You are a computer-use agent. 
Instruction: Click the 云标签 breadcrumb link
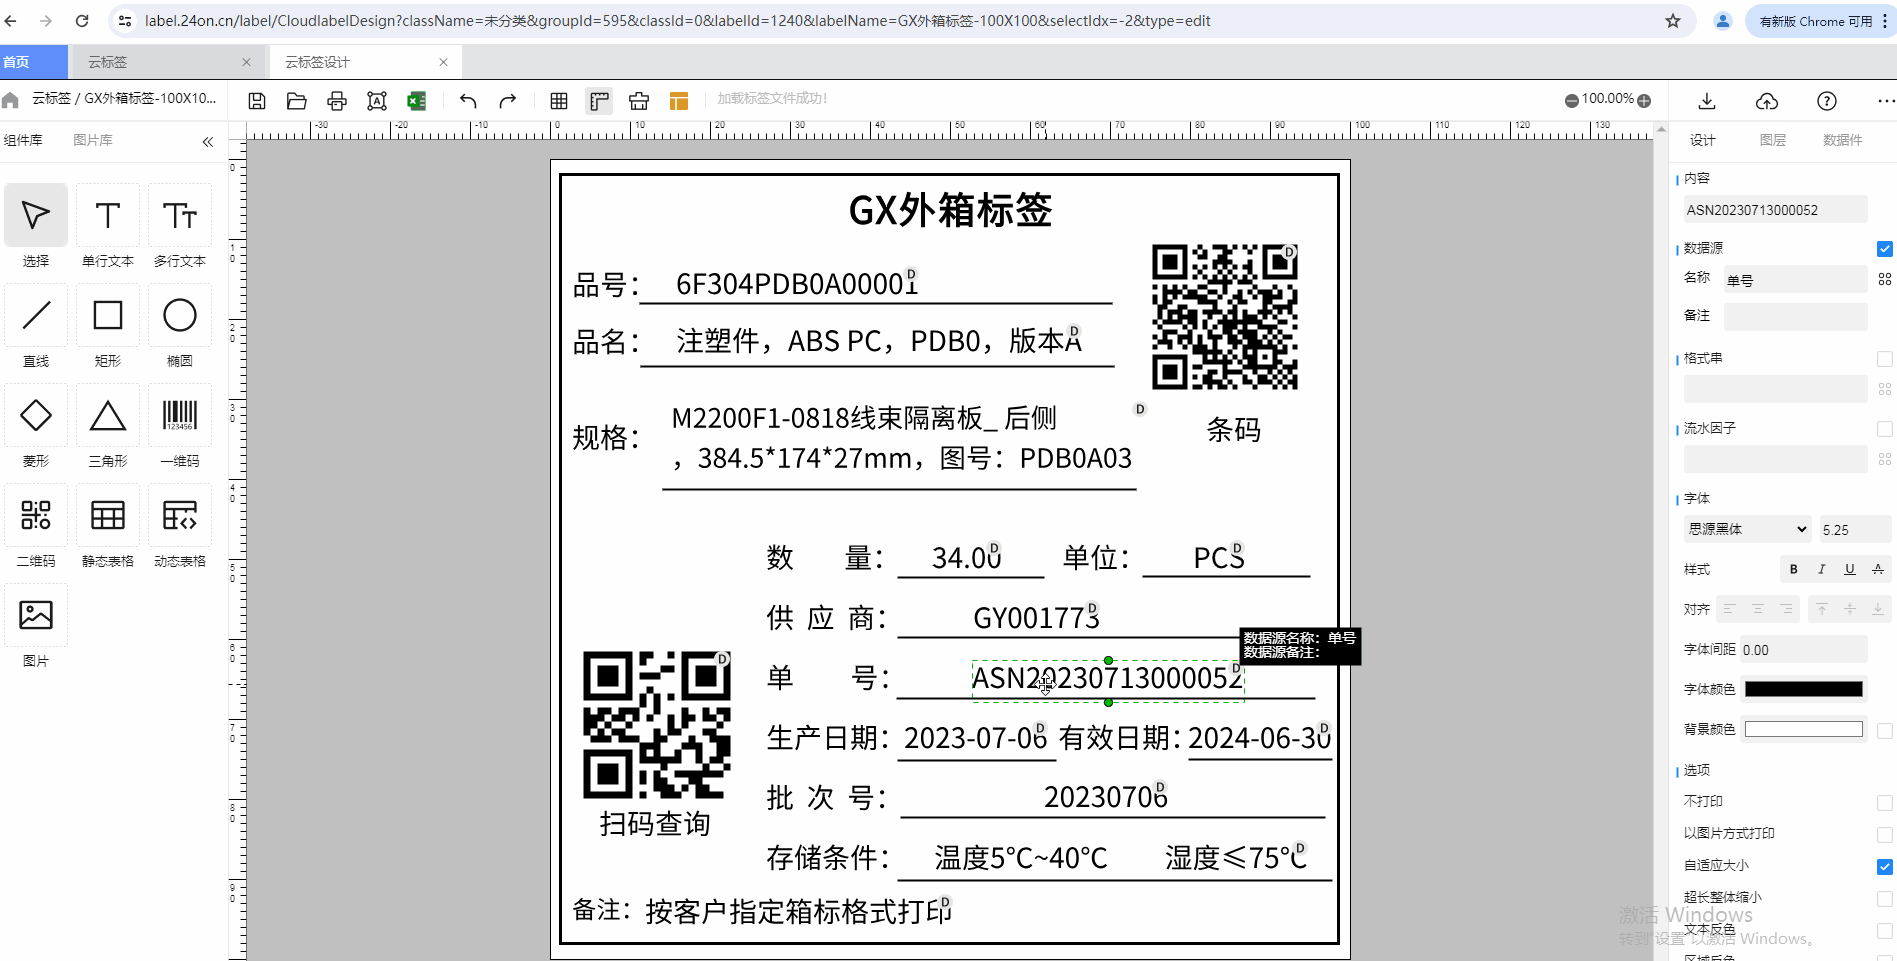[51, 98]
